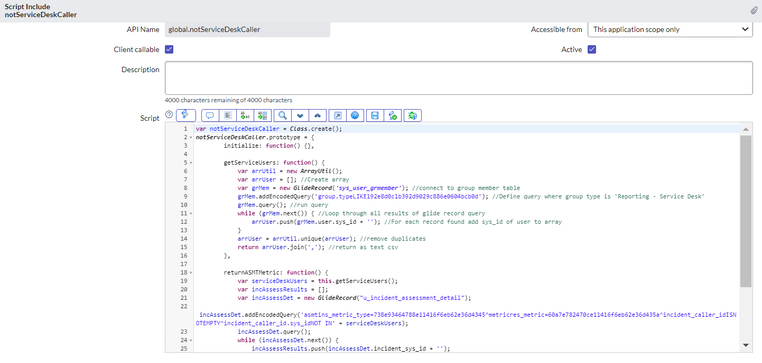Click the paperclip attachment icon
The width and height of the screenshot is (762, 363).
click(754, 10)
